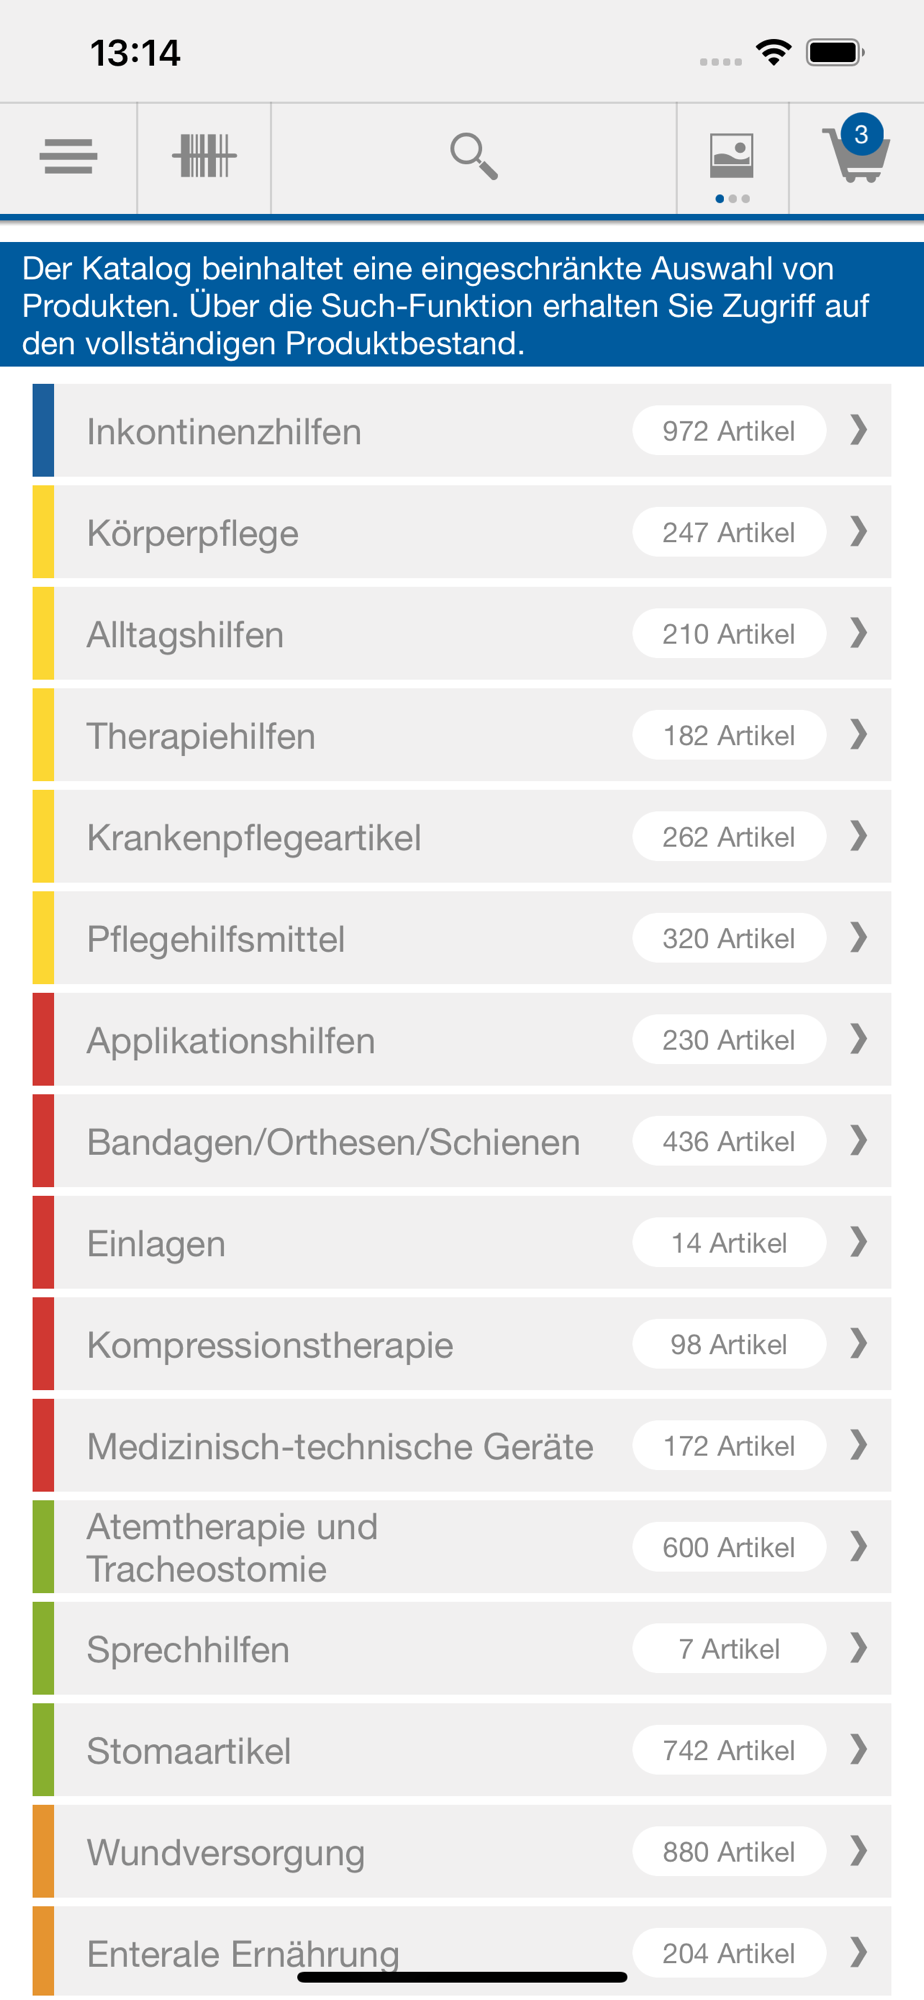This screenshot has width=924, height=2000.
Task: Expand Atemtherapie und Tracheostomie with its chevron
Action: click(858, 1547)
